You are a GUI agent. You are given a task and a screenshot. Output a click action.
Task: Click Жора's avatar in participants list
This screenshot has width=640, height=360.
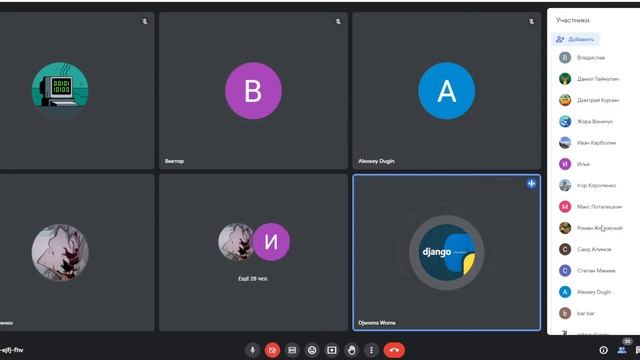565,121
